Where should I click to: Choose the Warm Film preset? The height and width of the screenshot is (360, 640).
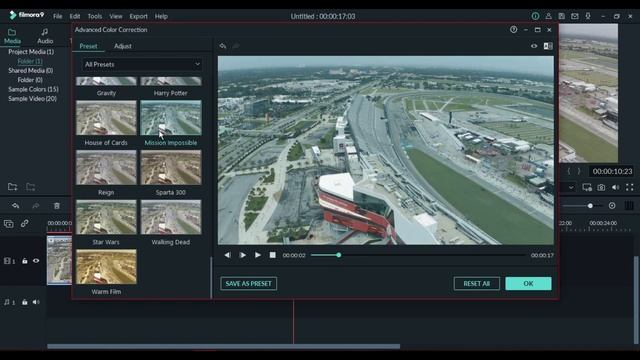(x=106, y=267)
